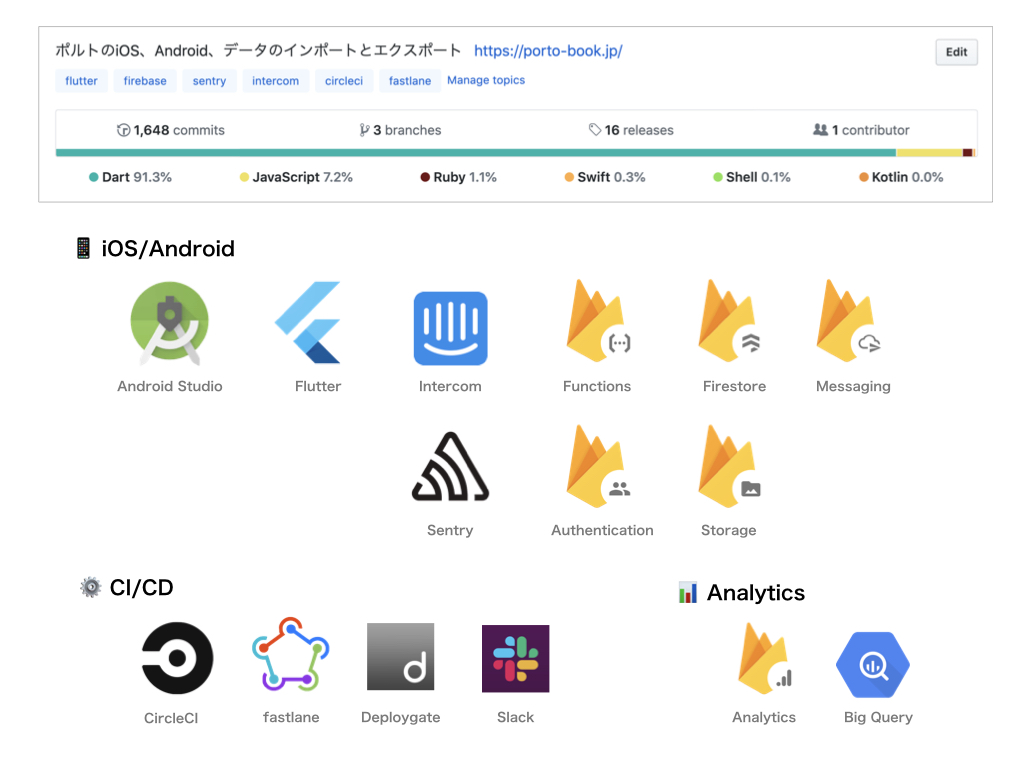Click the Firebase Functions icon
1024x768 pixels.
click(598, 321)
